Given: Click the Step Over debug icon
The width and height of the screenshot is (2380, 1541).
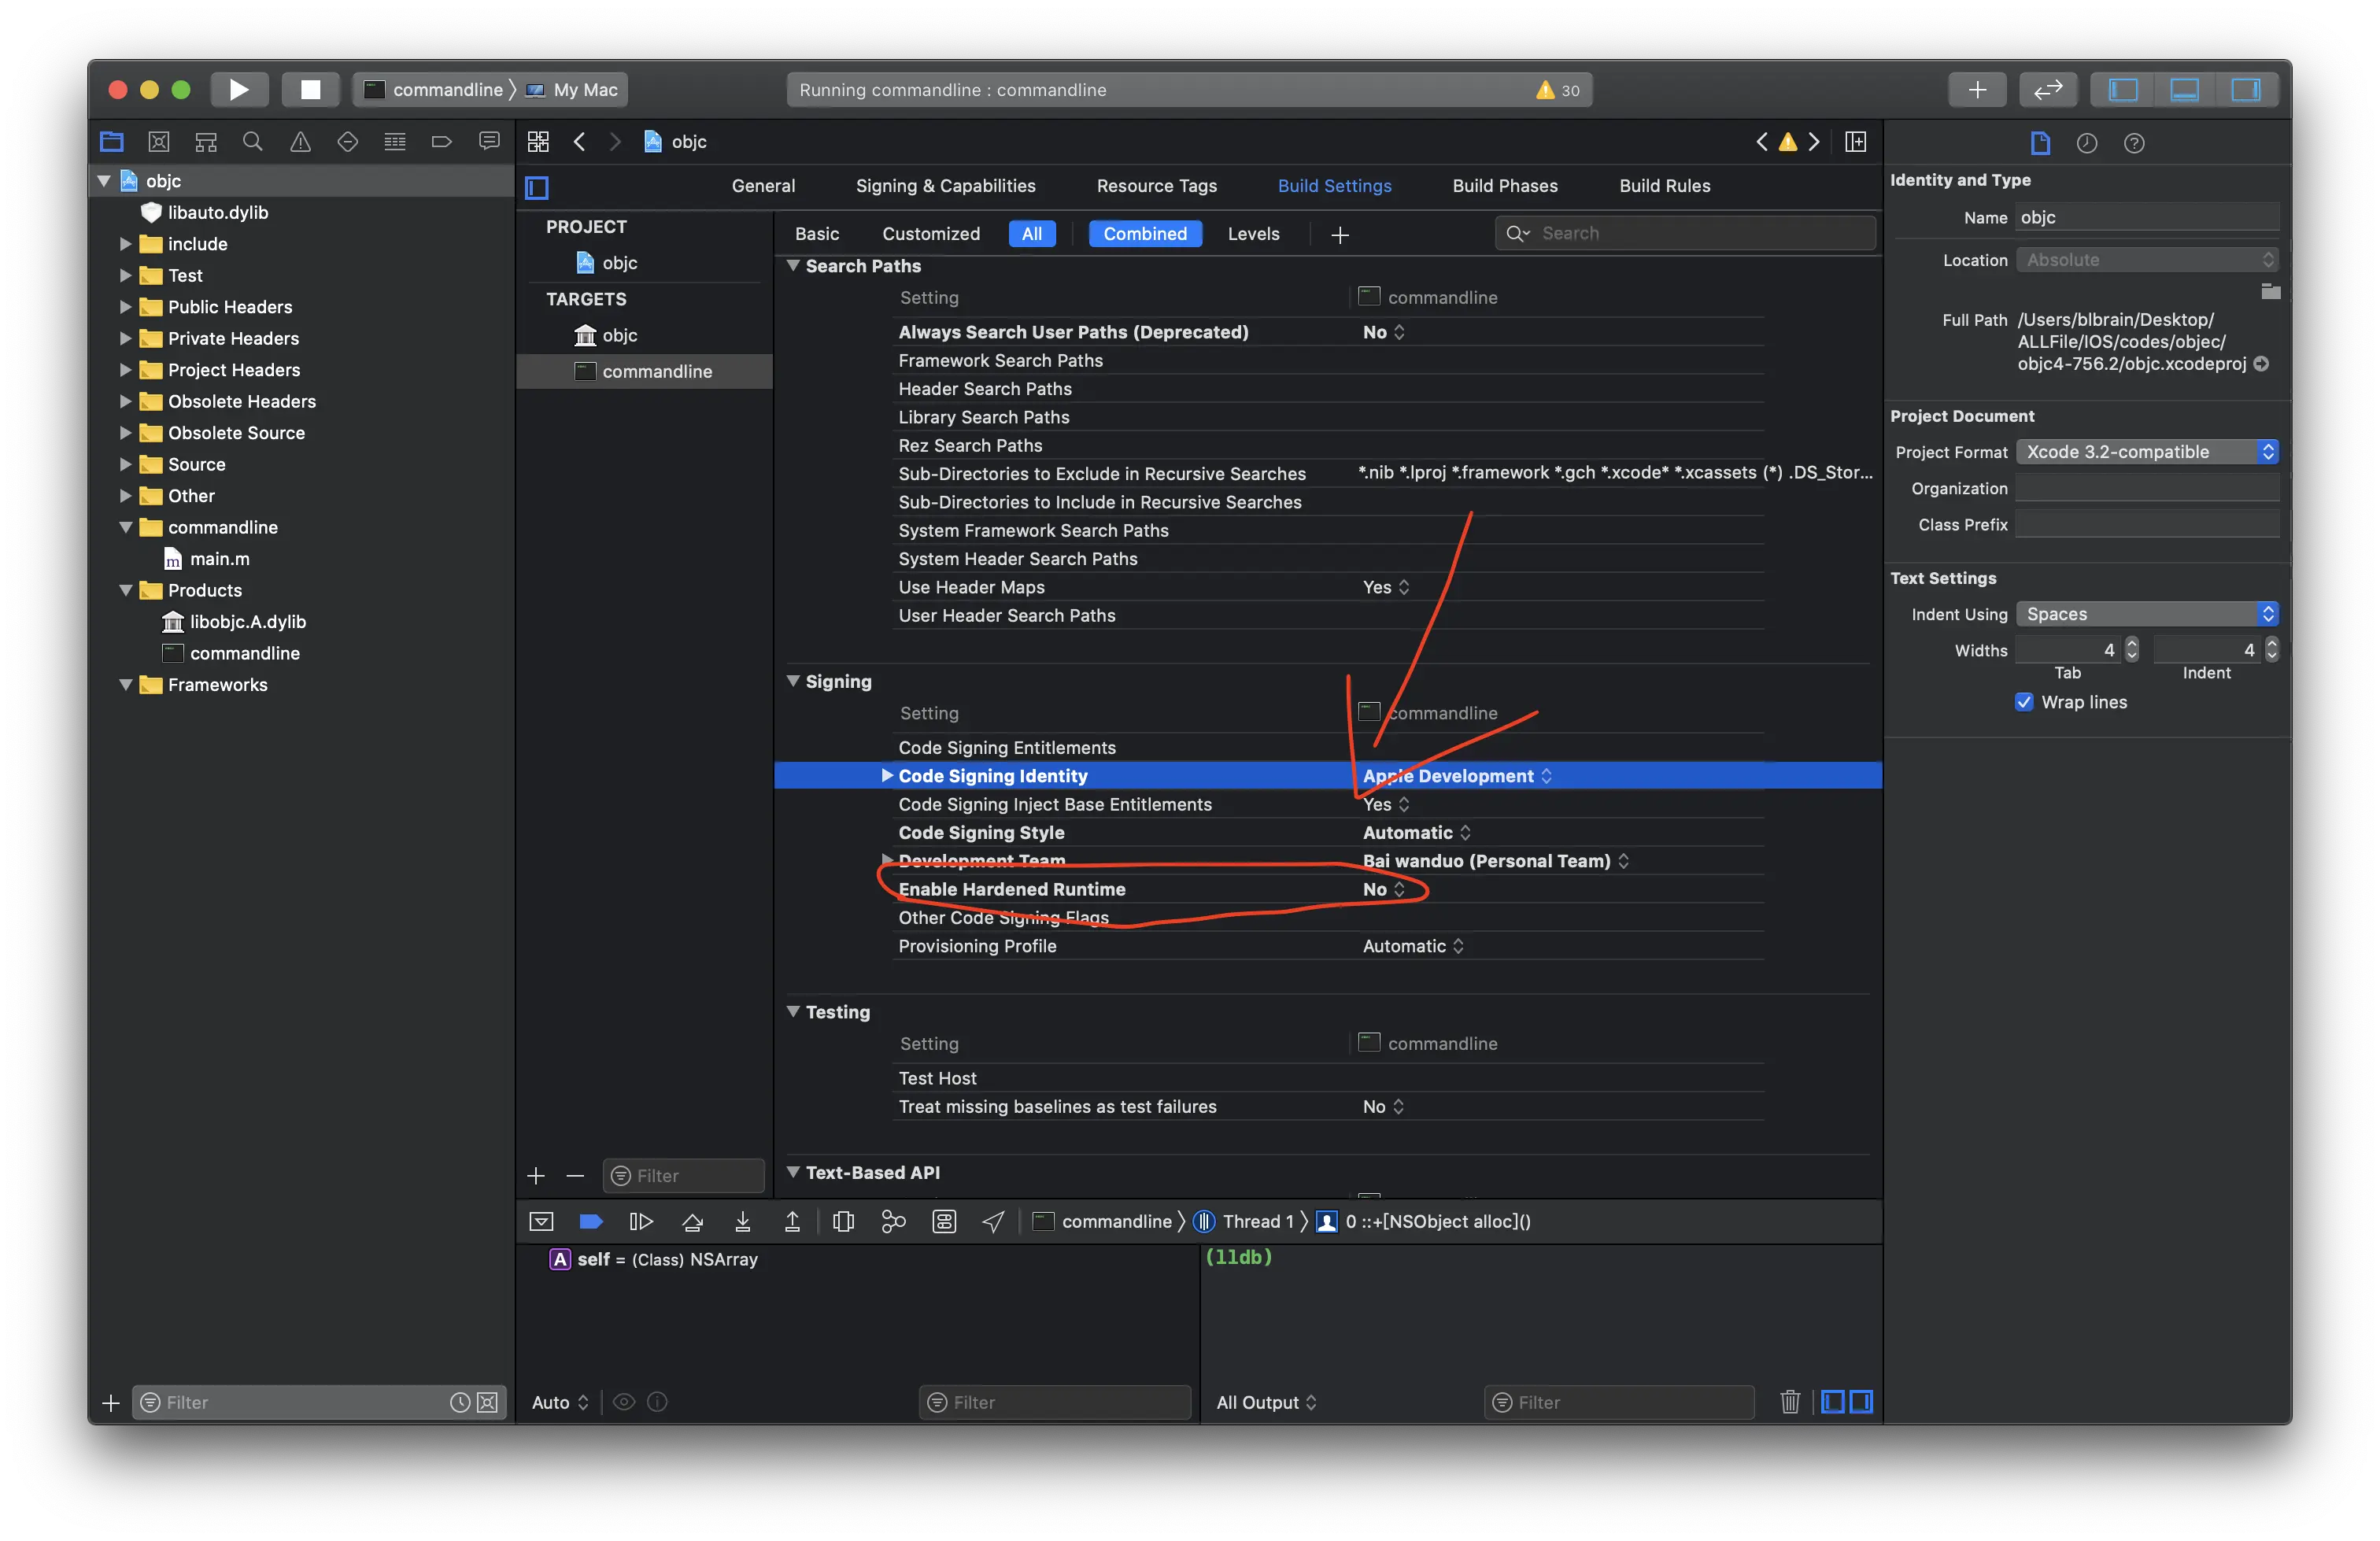Looking at the screenshot, I should tap(692, 1221).
